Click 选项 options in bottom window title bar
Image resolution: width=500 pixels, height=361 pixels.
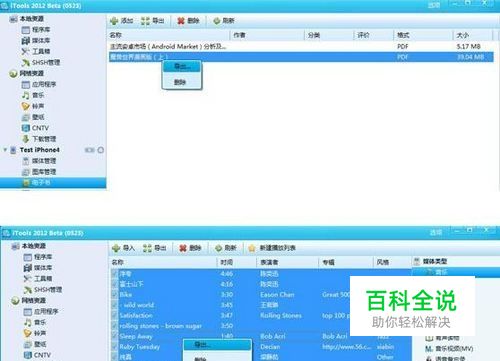tap(436, 232)
